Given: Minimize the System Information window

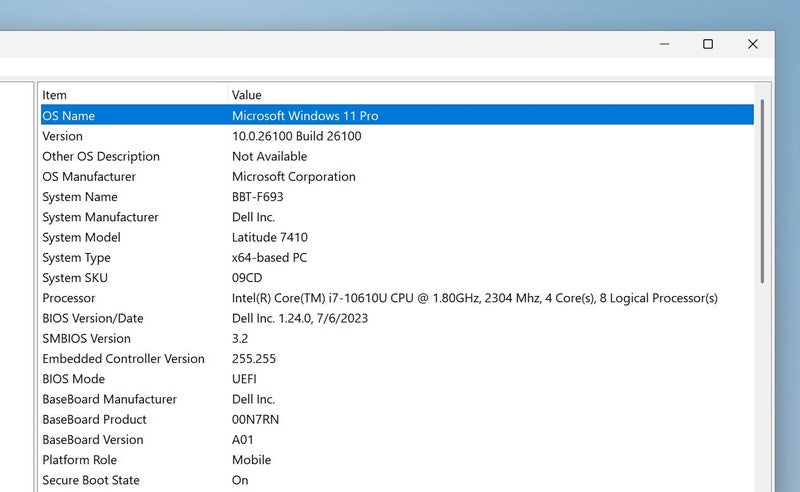Looking at the screenshot, I should click(x=663, y=44).
